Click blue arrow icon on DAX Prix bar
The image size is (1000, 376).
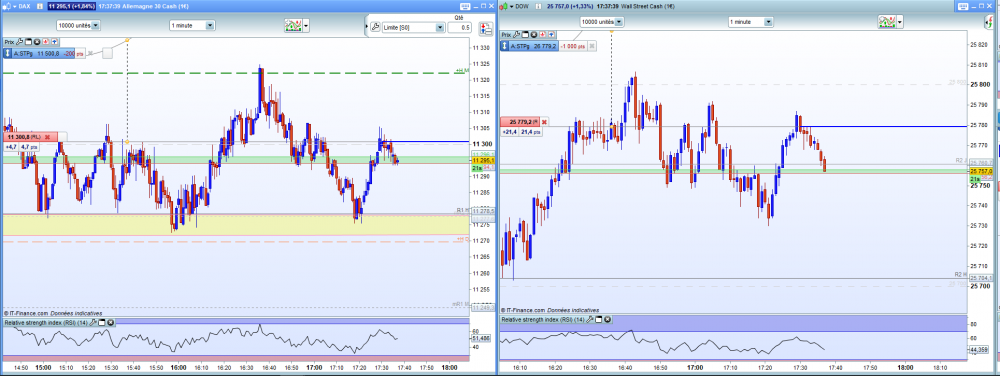pyautogui.click(x=54, y=42)
